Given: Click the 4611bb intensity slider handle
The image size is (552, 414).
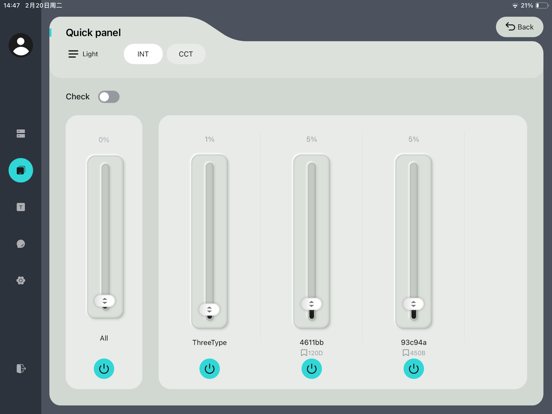Looking at the screenshot, I should [312, 304].
